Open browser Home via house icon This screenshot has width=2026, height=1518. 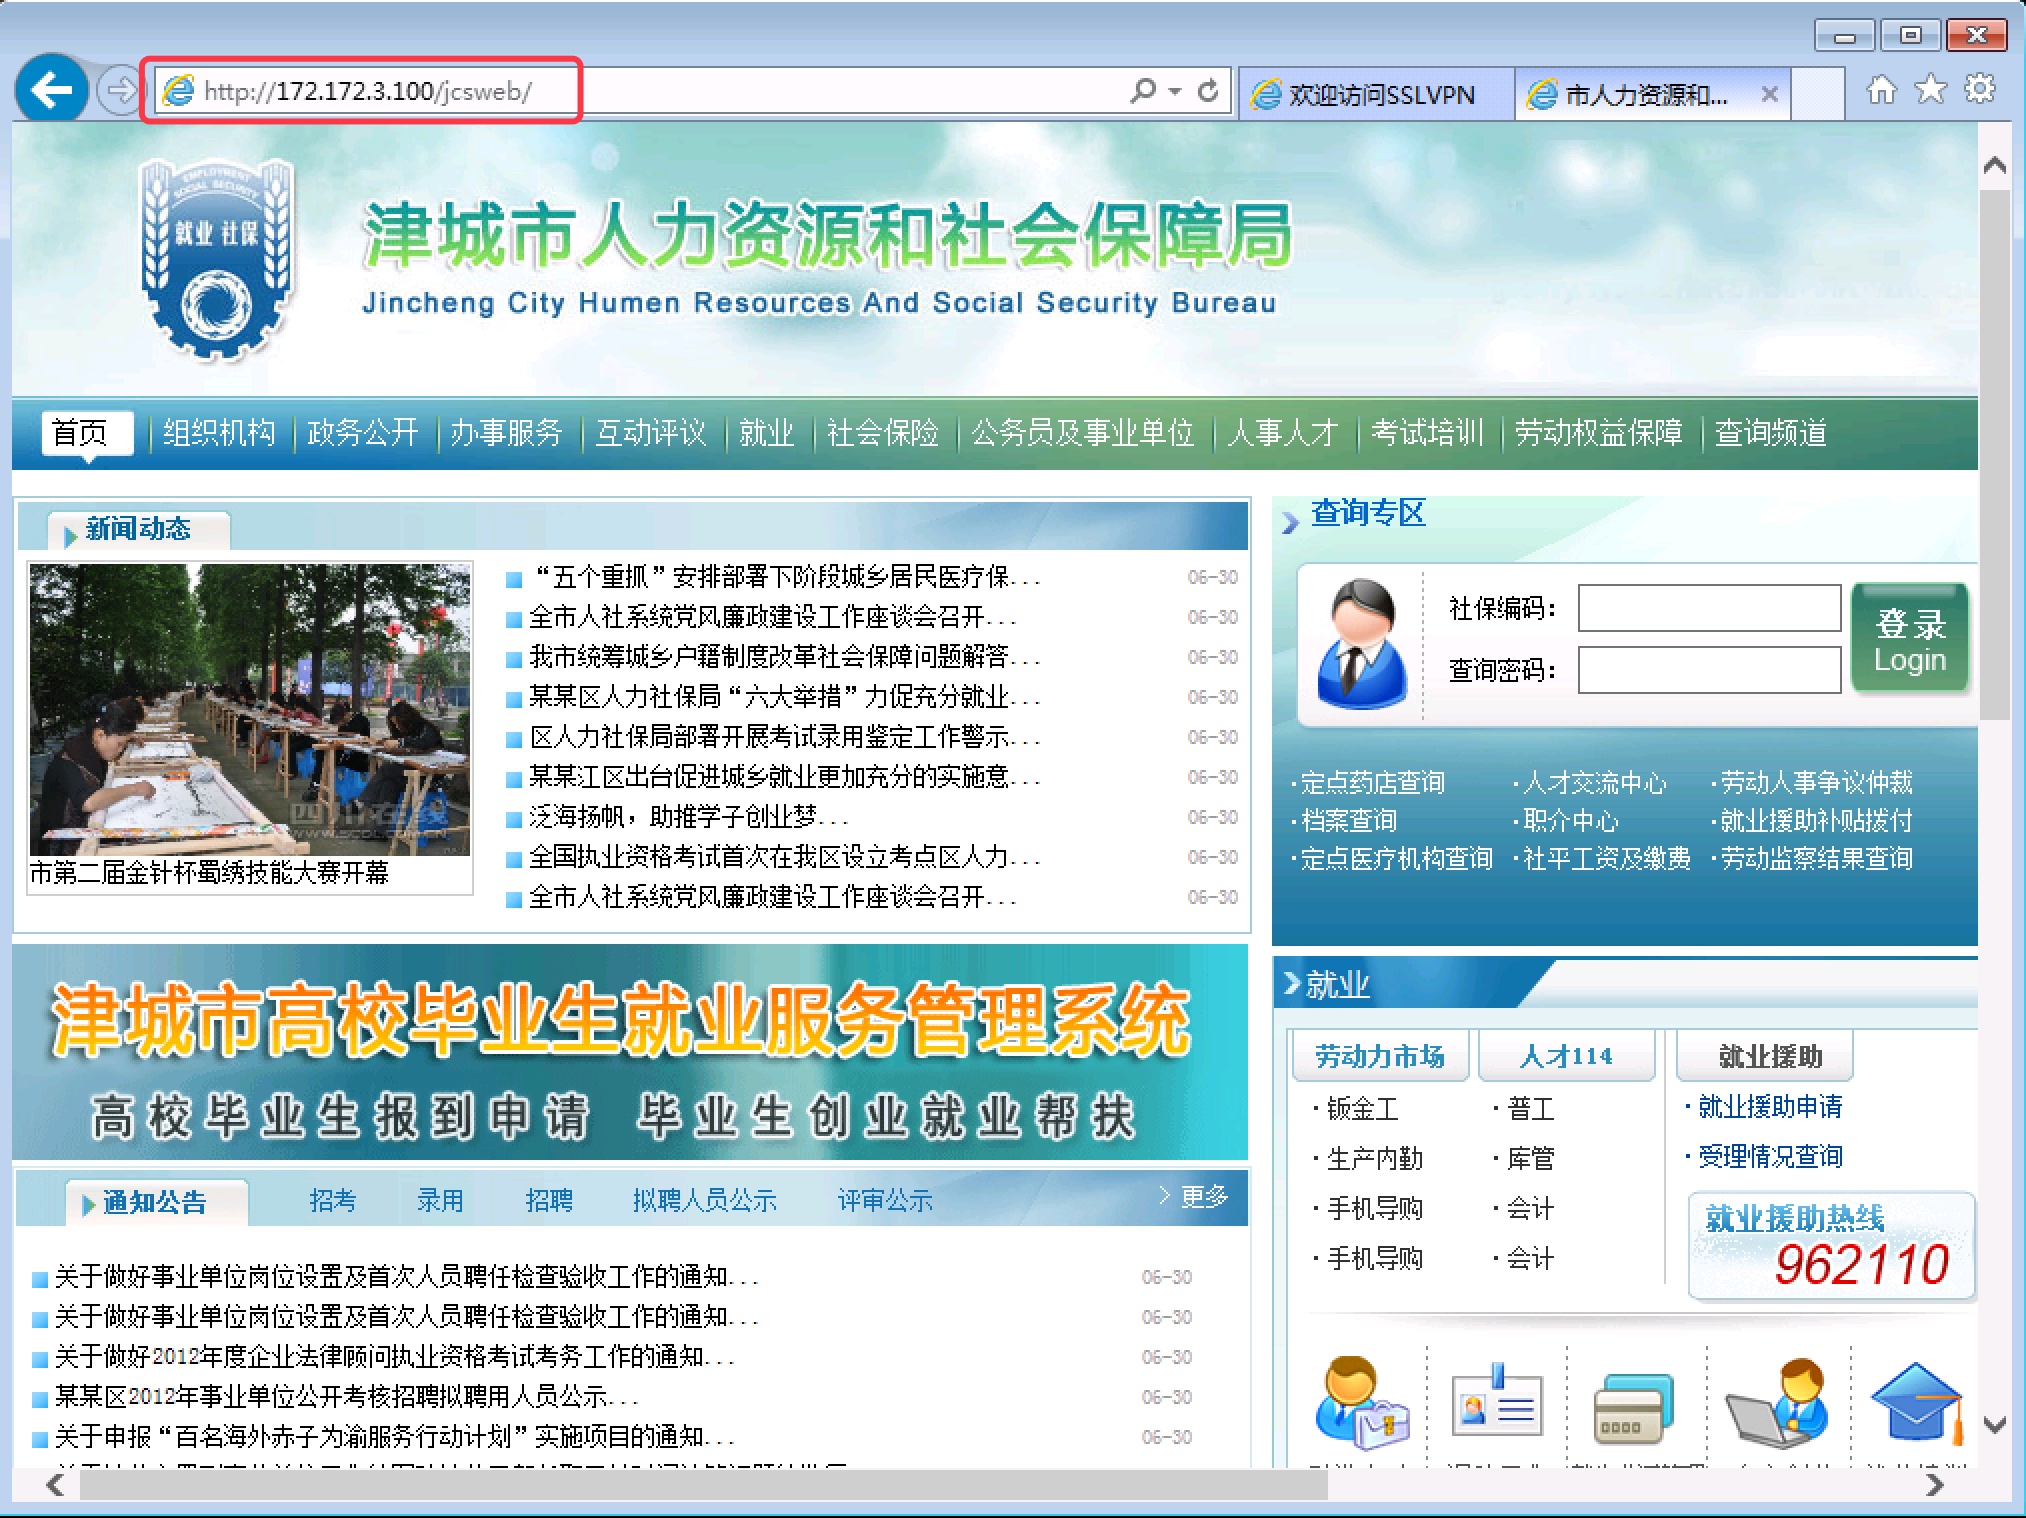1881,90
